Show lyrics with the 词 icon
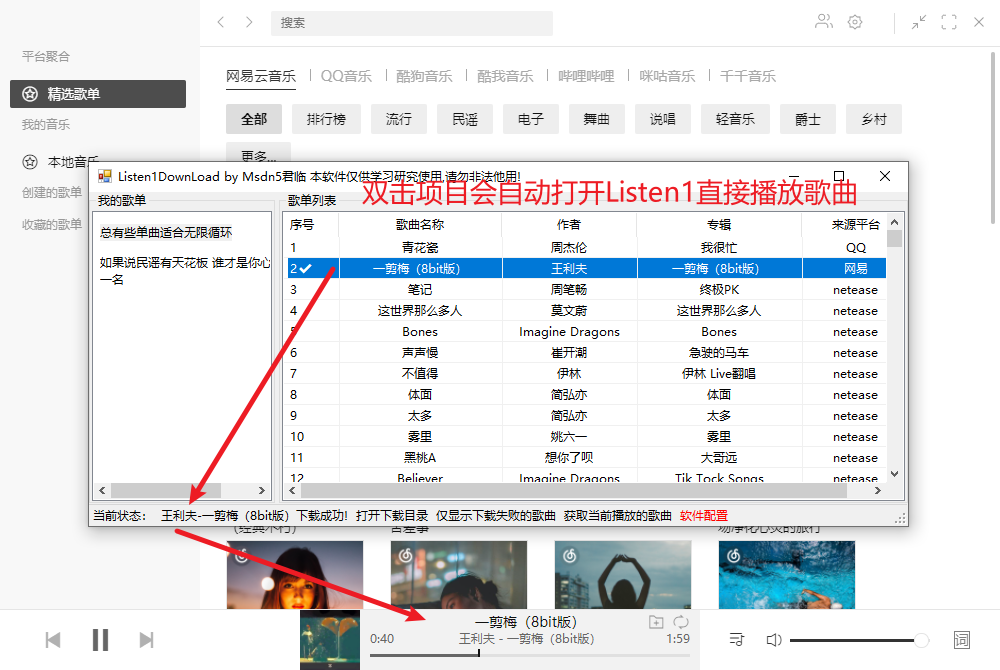Image resolution: width=1000 pixels, height=670 pixels. [962, 640]
